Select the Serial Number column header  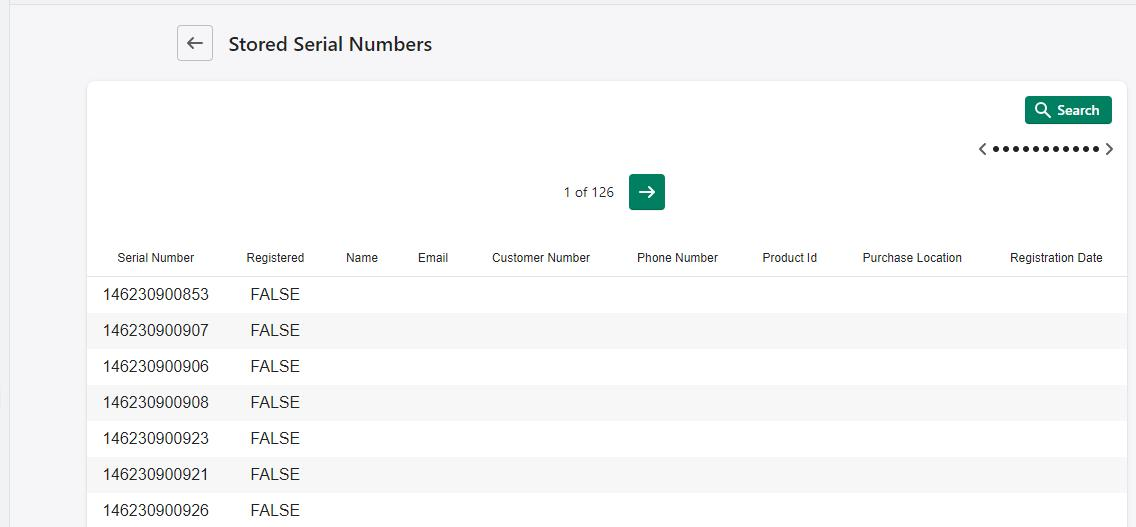(x=156, y=258)
